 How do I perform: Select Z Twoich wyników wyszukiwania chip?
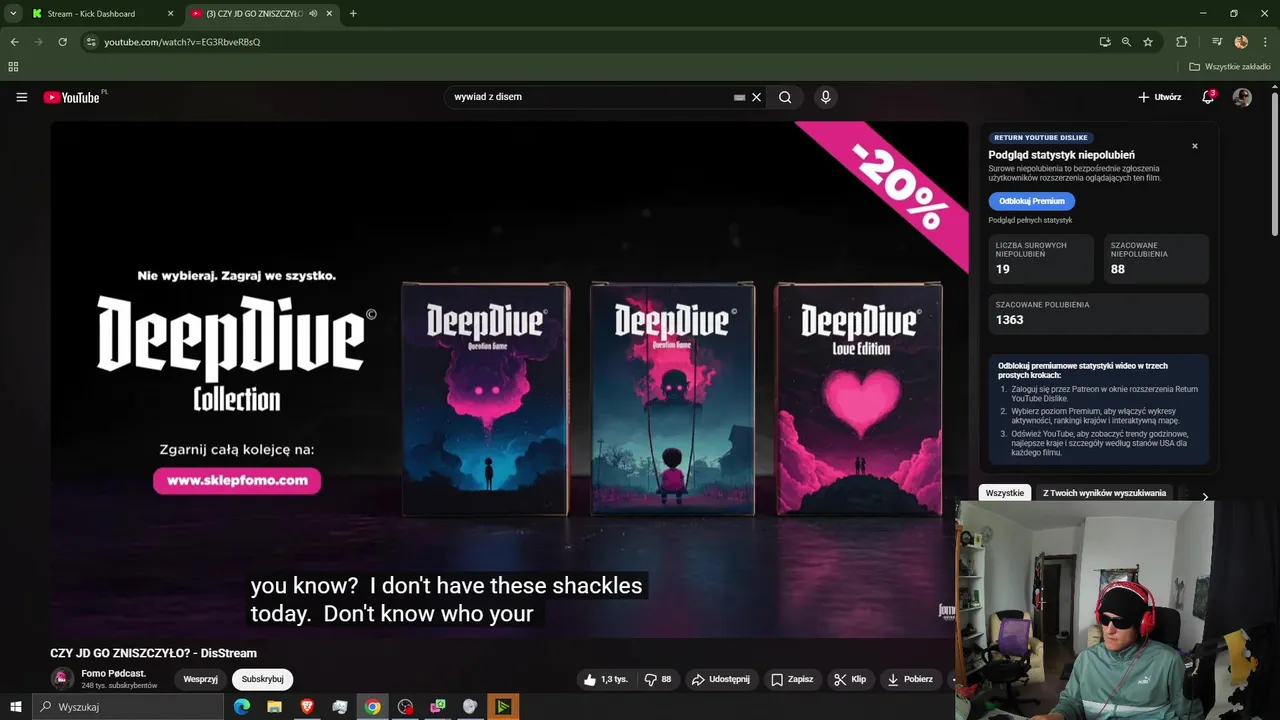click(1104, 493)
